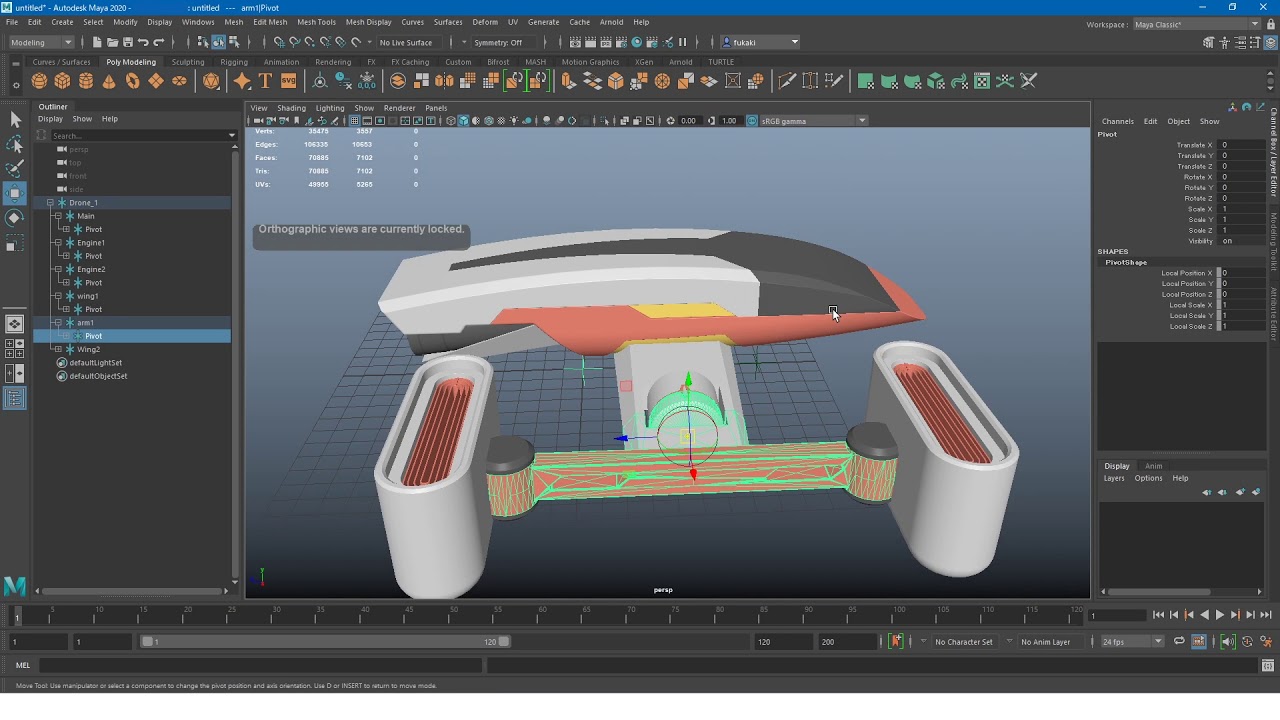Click the MEL command line input
Screen dimensions: 1280x720
(x=262, y=665)
